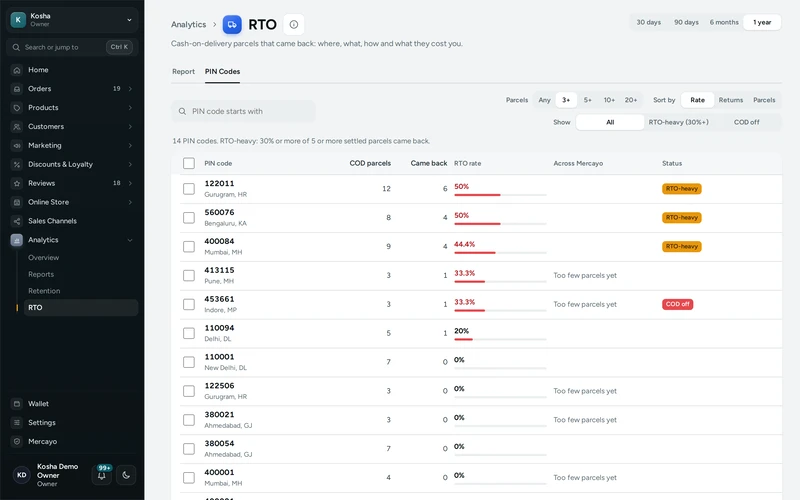The image size is (800, 500).
Task: Open Analytics Reports page
Action: click(x=41, y=274)
